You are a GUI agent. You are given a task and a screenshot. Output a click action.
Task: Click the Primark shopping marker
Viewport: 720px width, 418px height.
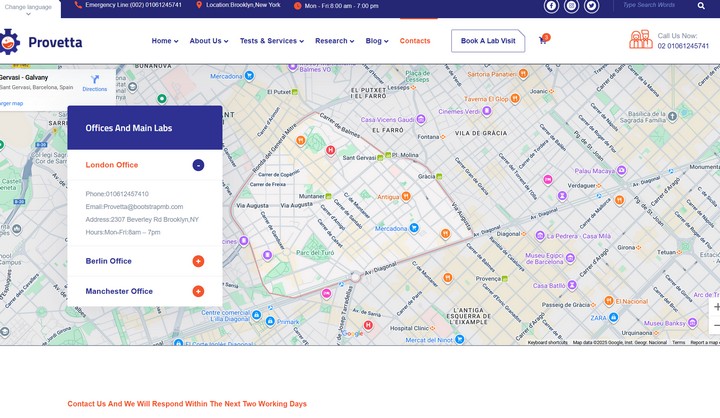coord(270,321)
